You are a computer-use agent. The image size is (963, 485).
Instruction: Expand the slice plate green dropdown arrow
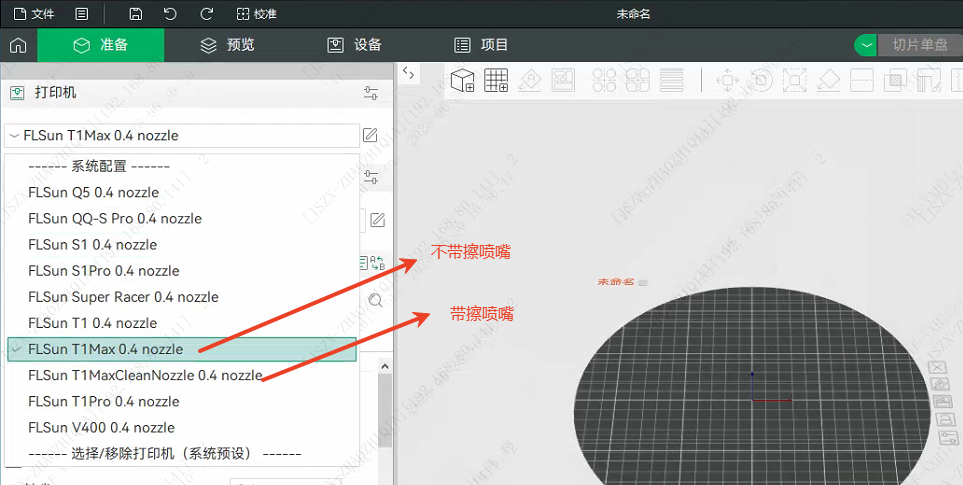click(x=865, y=45)
